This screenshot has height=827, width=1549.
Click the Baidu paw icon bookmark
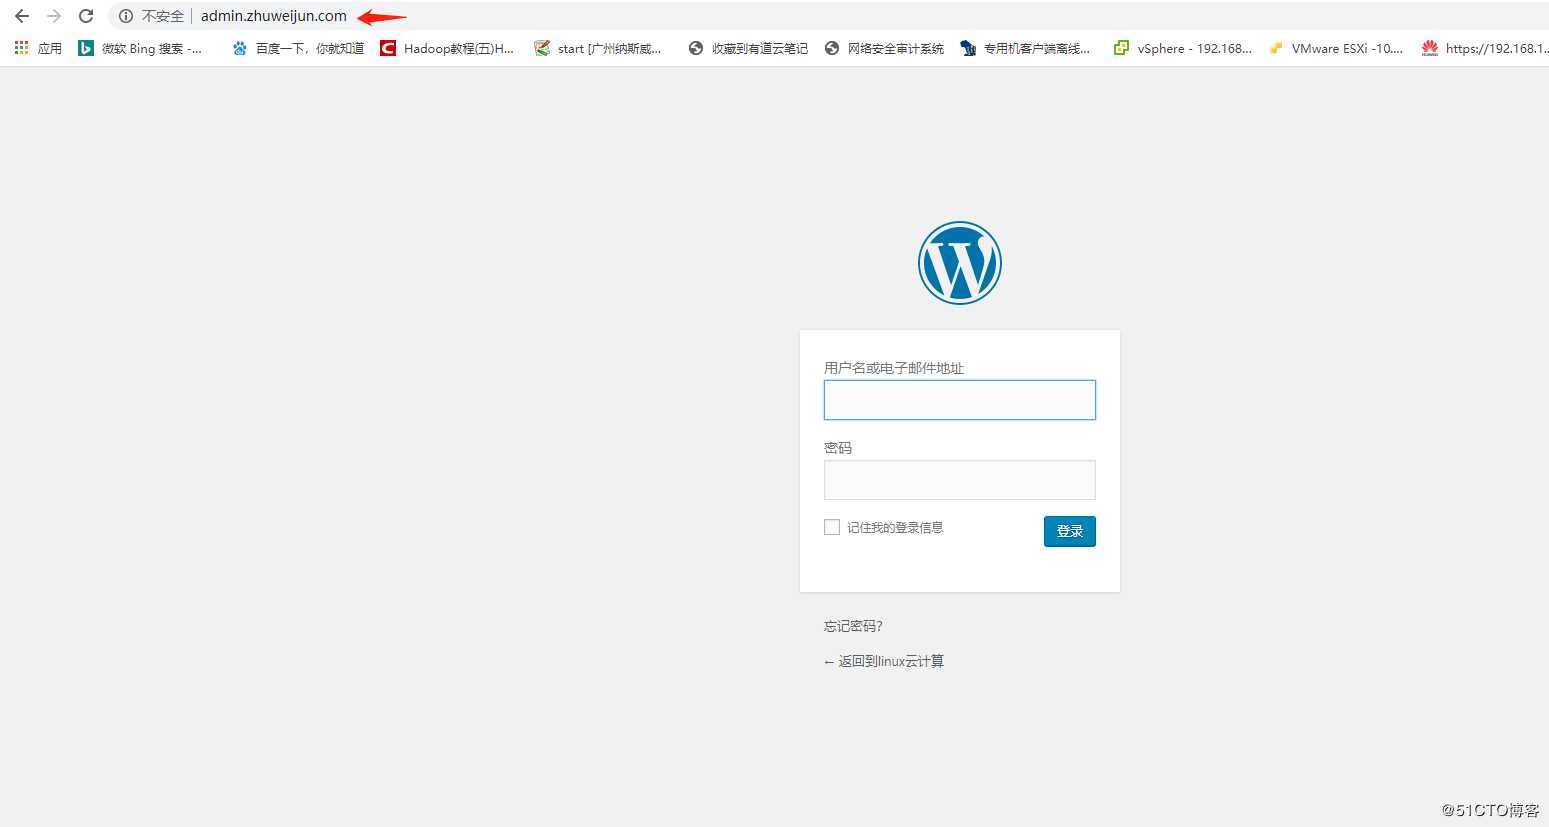(239, 48)
